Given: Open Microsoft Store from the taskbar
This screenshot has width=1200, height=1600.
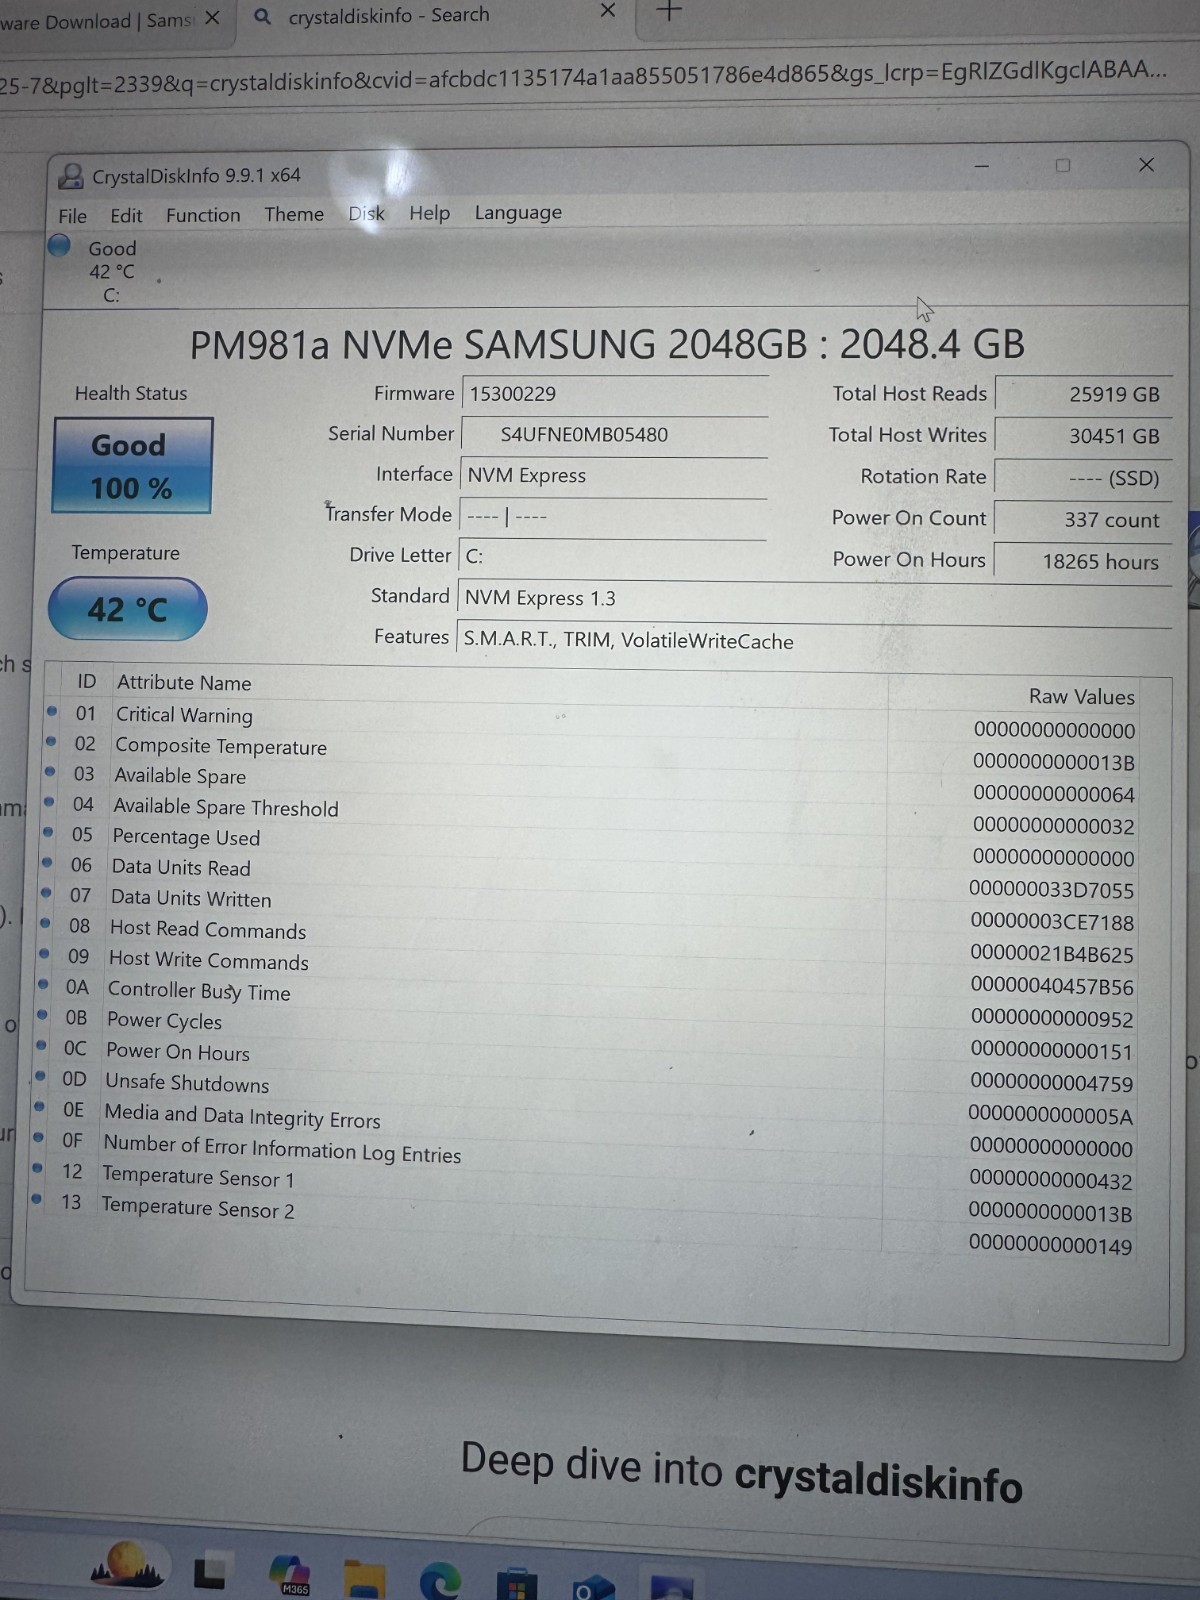Looking at the screenshot, I should pos(516,1584).
